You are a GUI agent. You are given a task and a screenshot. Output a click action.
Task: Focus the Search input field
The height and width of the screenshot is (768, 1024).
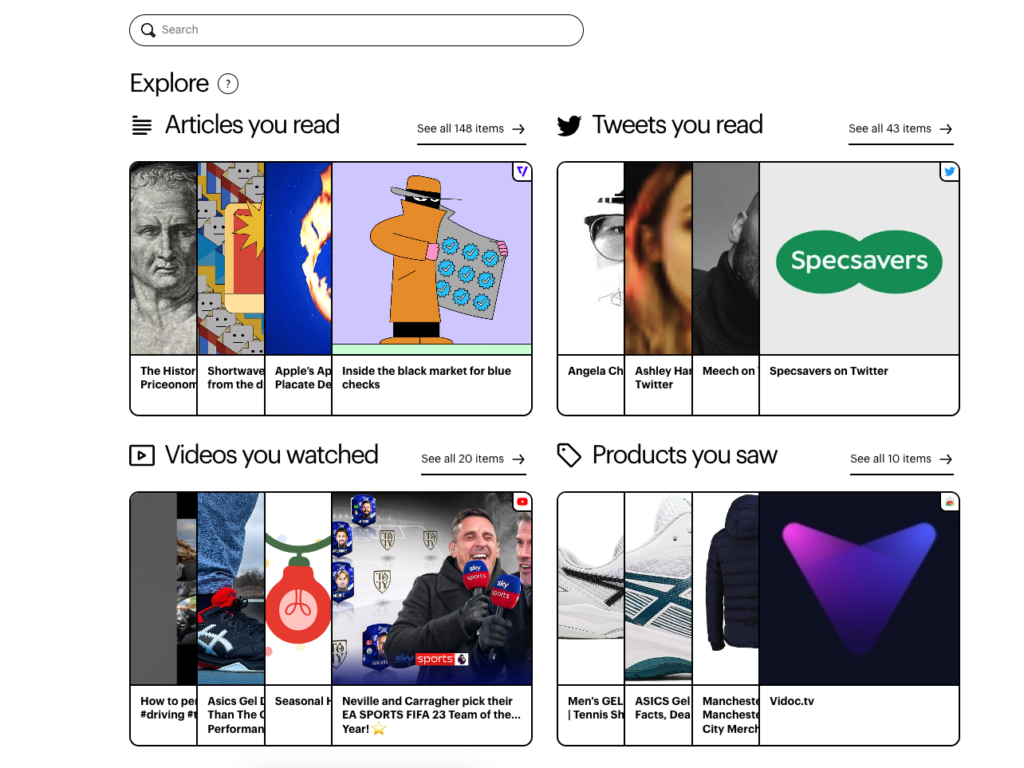(356, 30)
